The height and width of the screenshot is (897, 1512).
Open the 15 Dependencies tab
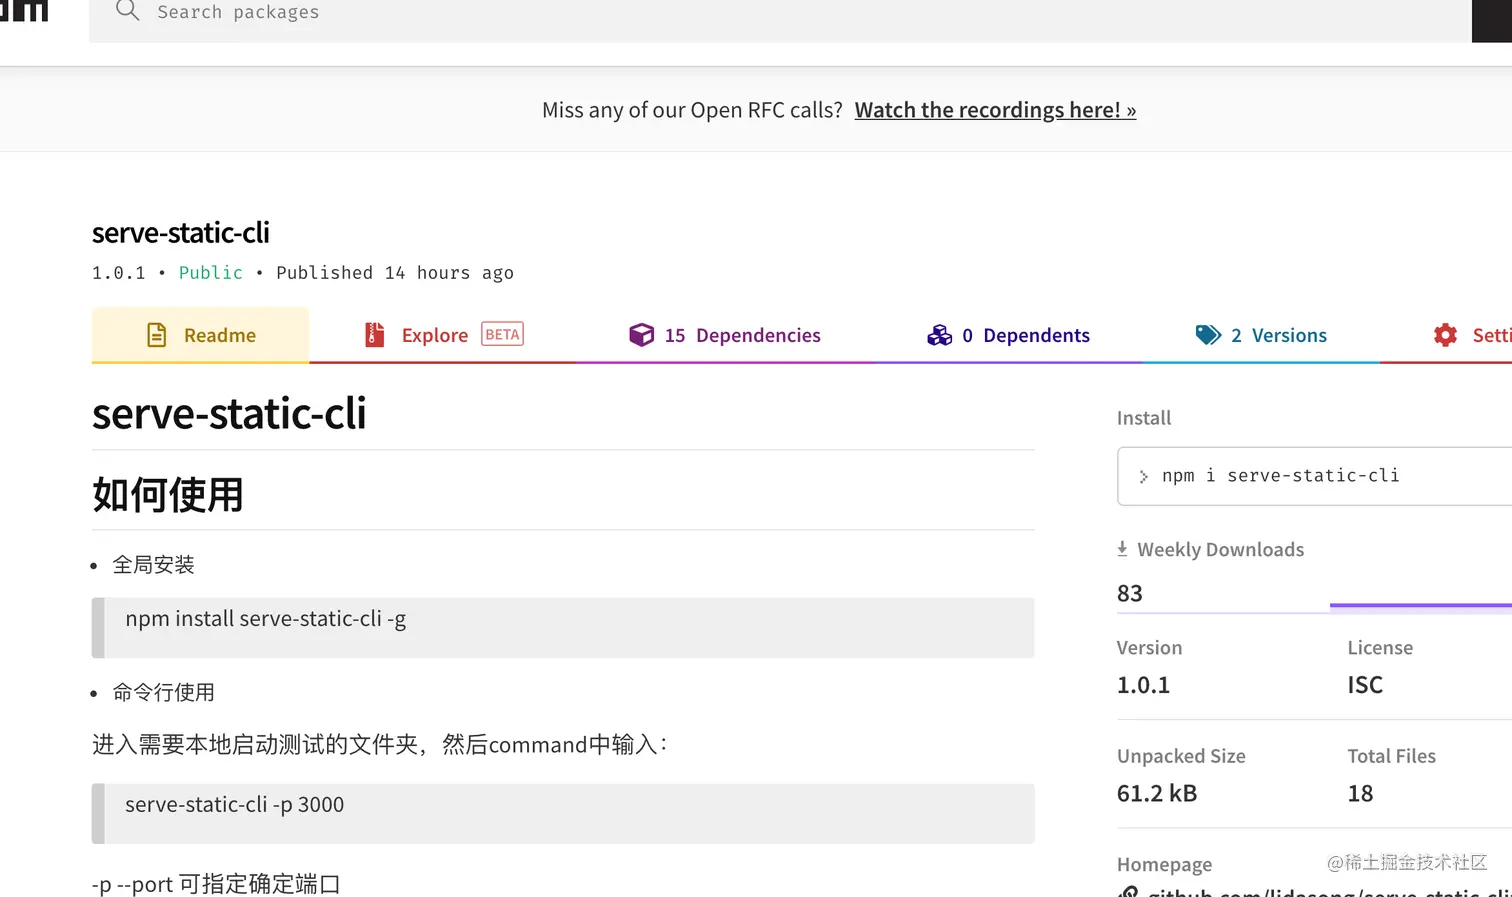click(x=725, y=335)
